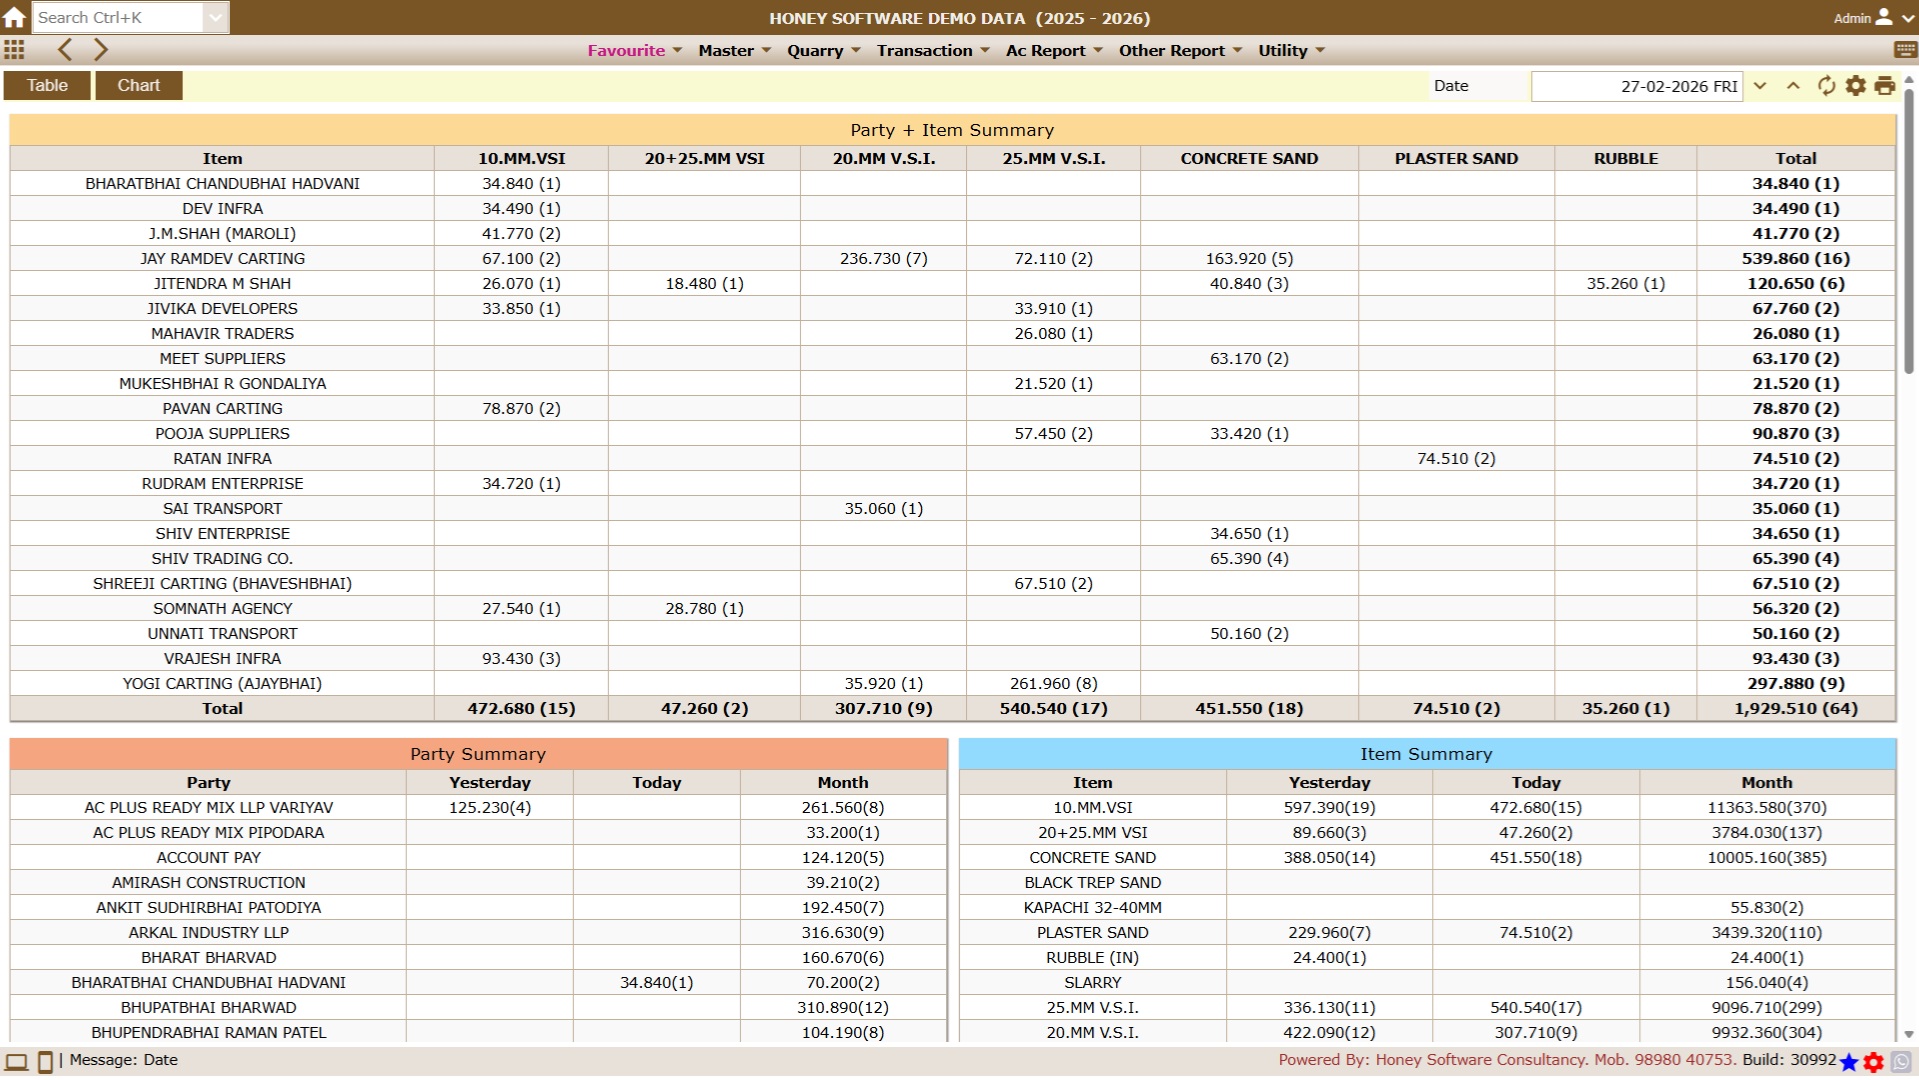Click the mobile view icon at bottom left
1919x1080 pixels.
tap(45, 1062)
